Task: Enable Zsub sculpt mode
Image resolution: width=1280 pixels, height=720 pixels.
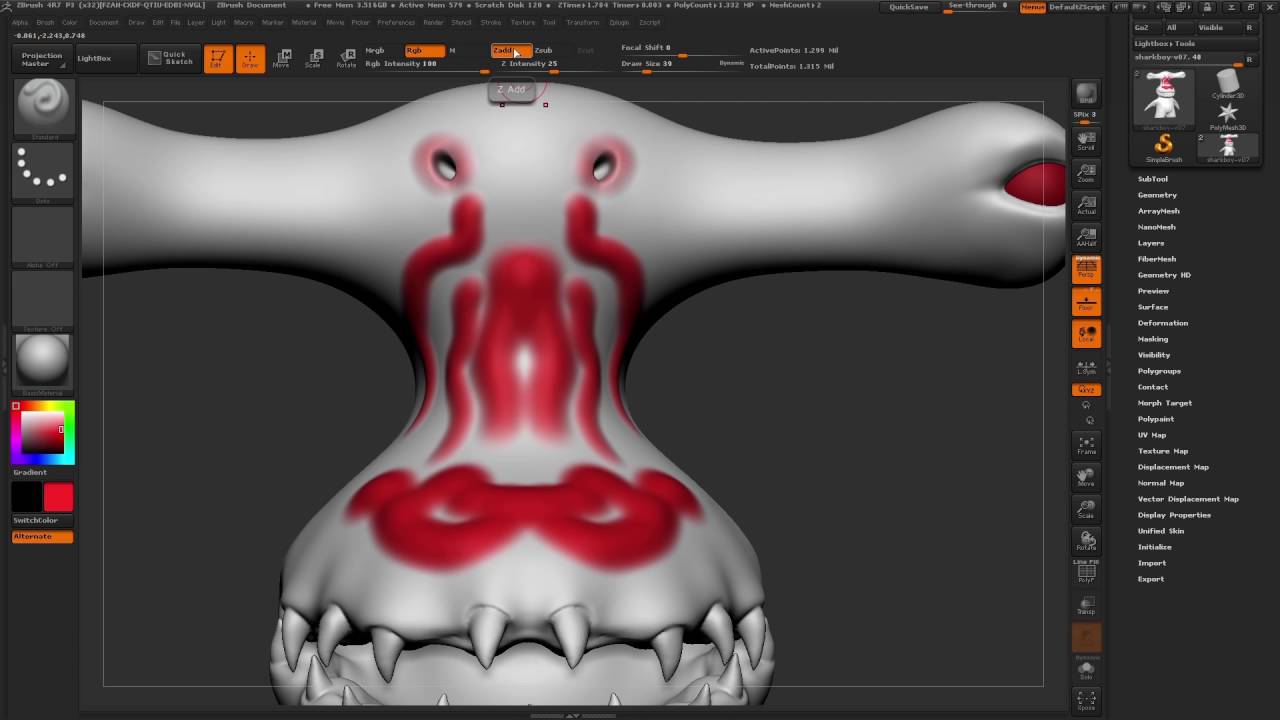Action: point(543,50)
